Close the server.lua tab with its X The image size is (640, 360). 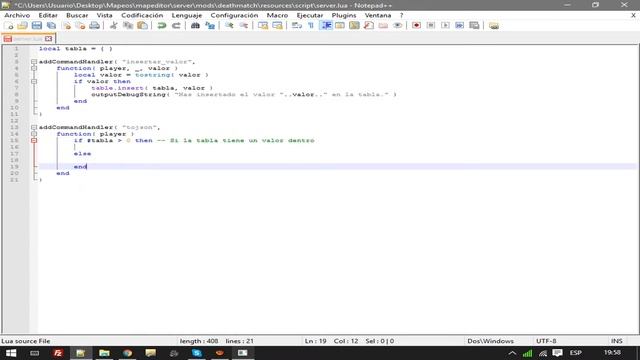[49, 39]
